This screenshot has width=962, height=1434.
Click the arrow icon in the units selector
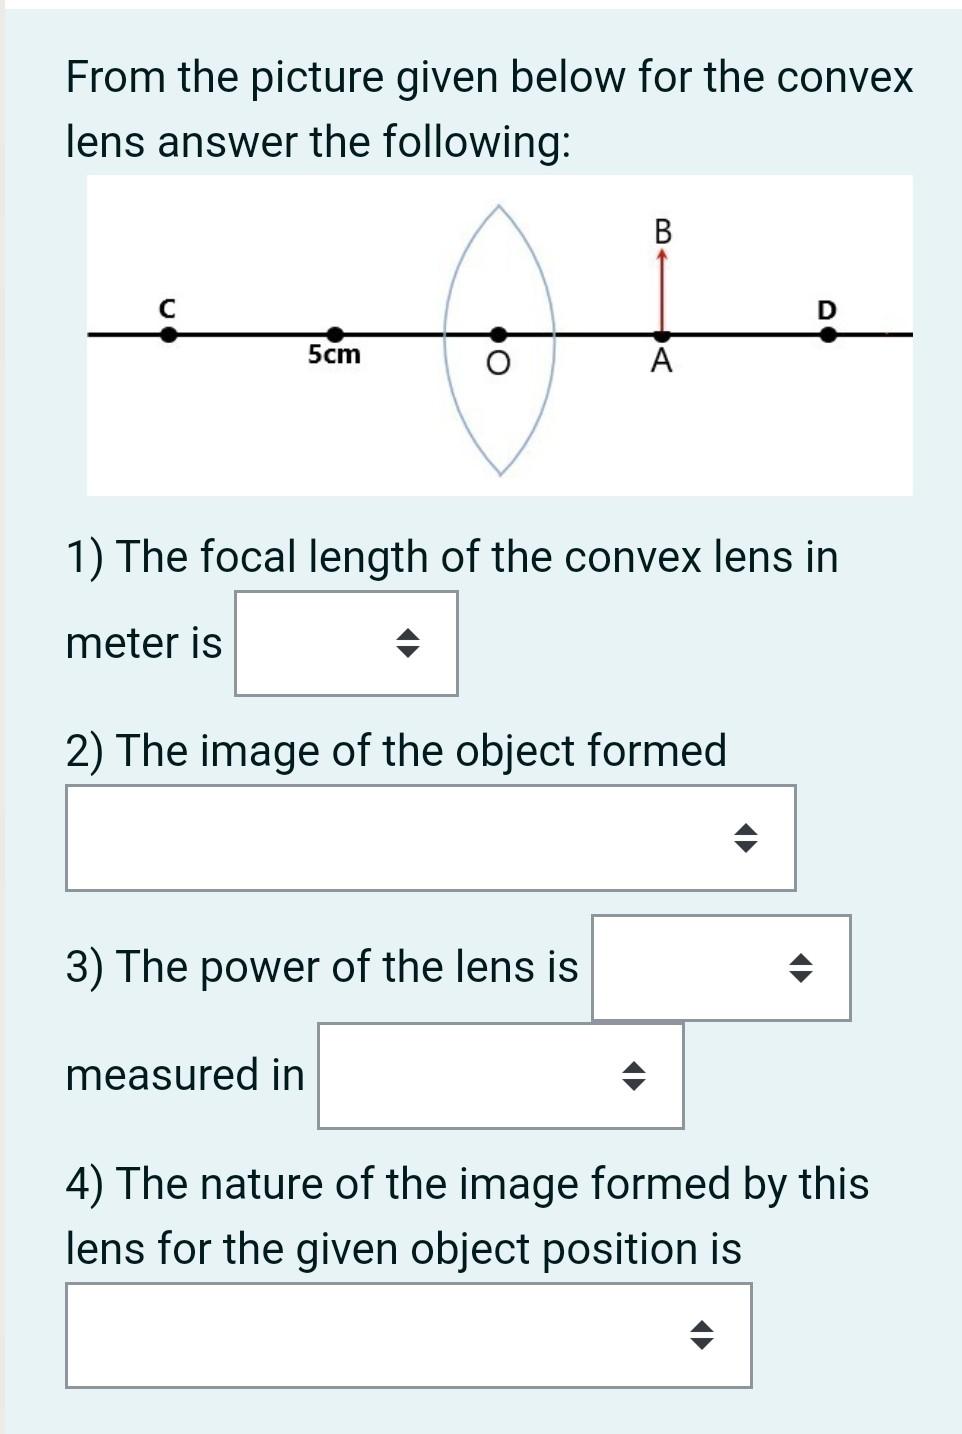coord(633,1075)
